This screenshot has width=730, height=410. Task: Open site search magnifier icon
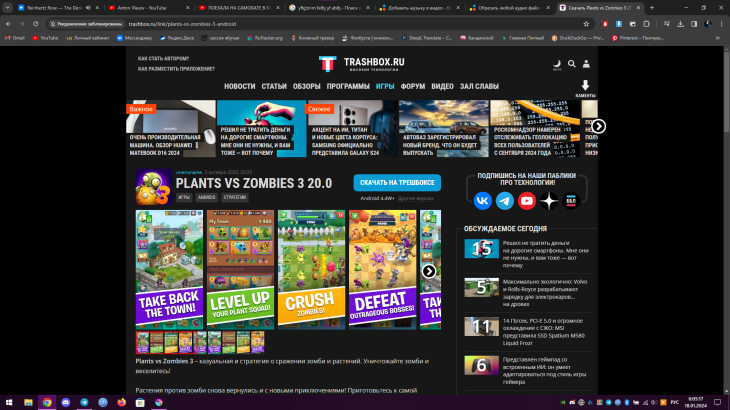pyautogui.click(x=572, y=64)
